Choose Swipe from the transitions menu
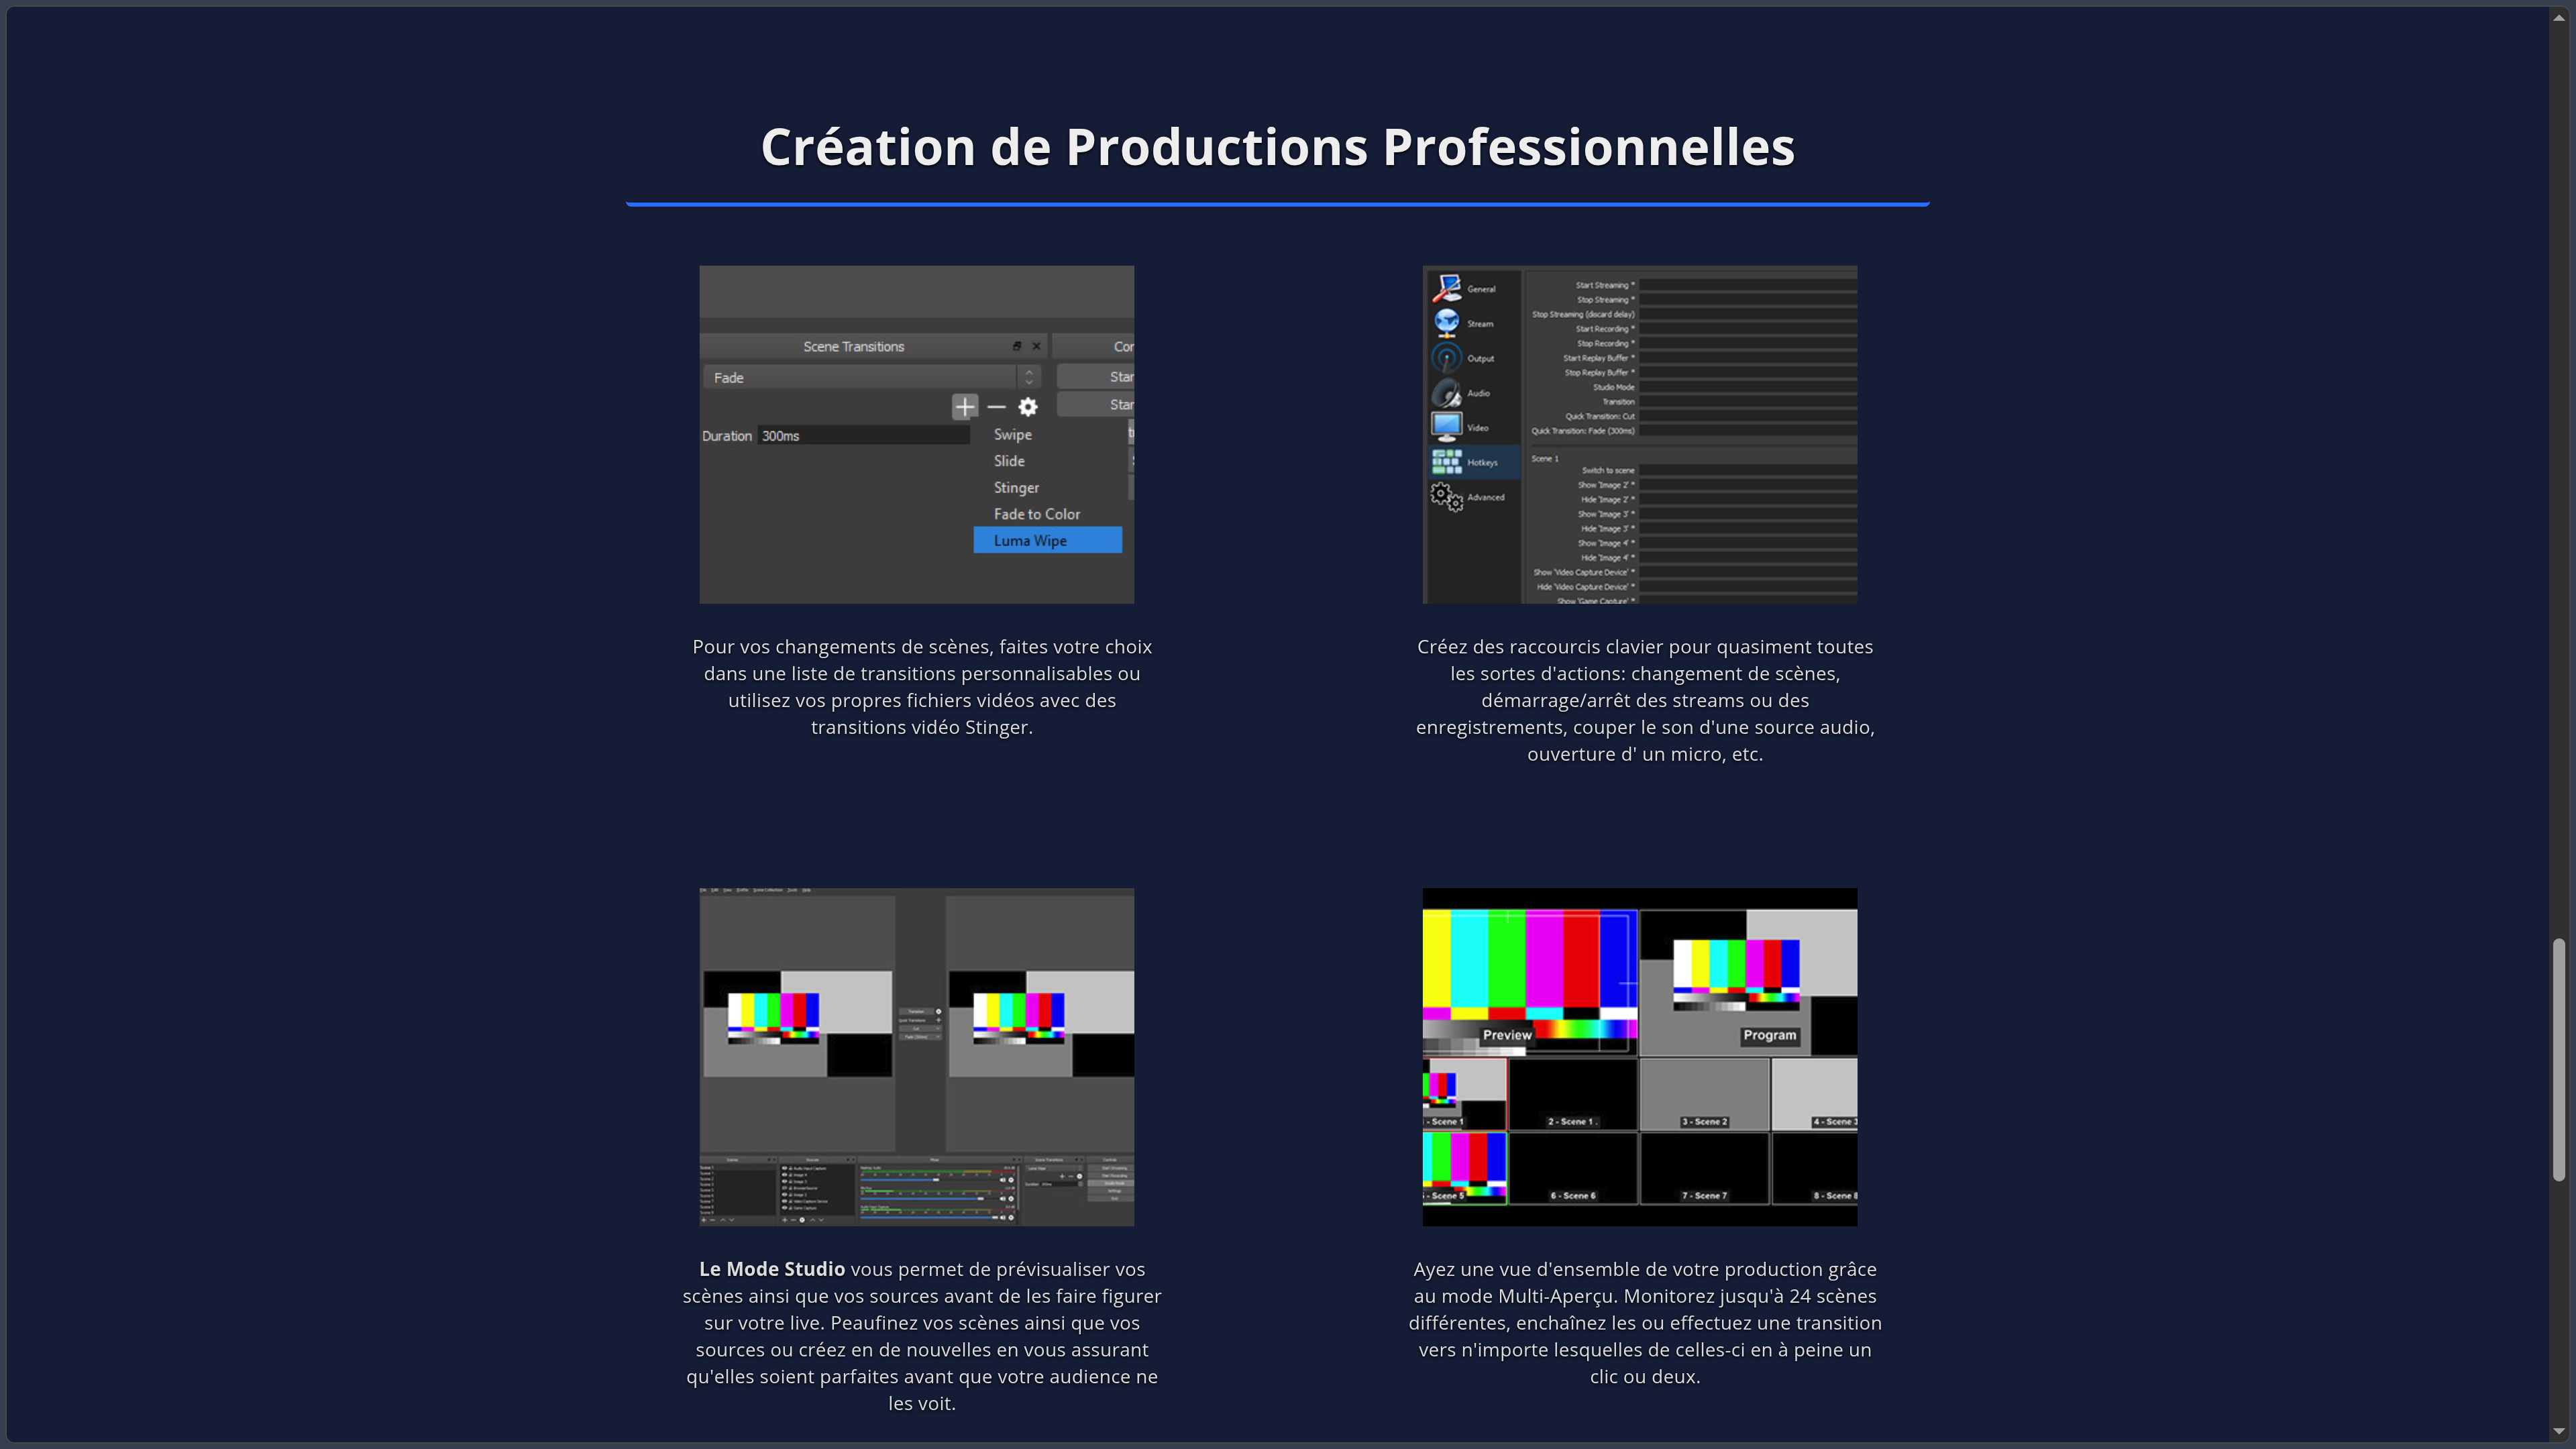This screenshot has width=2576, height=1449. click(1012, 435)
